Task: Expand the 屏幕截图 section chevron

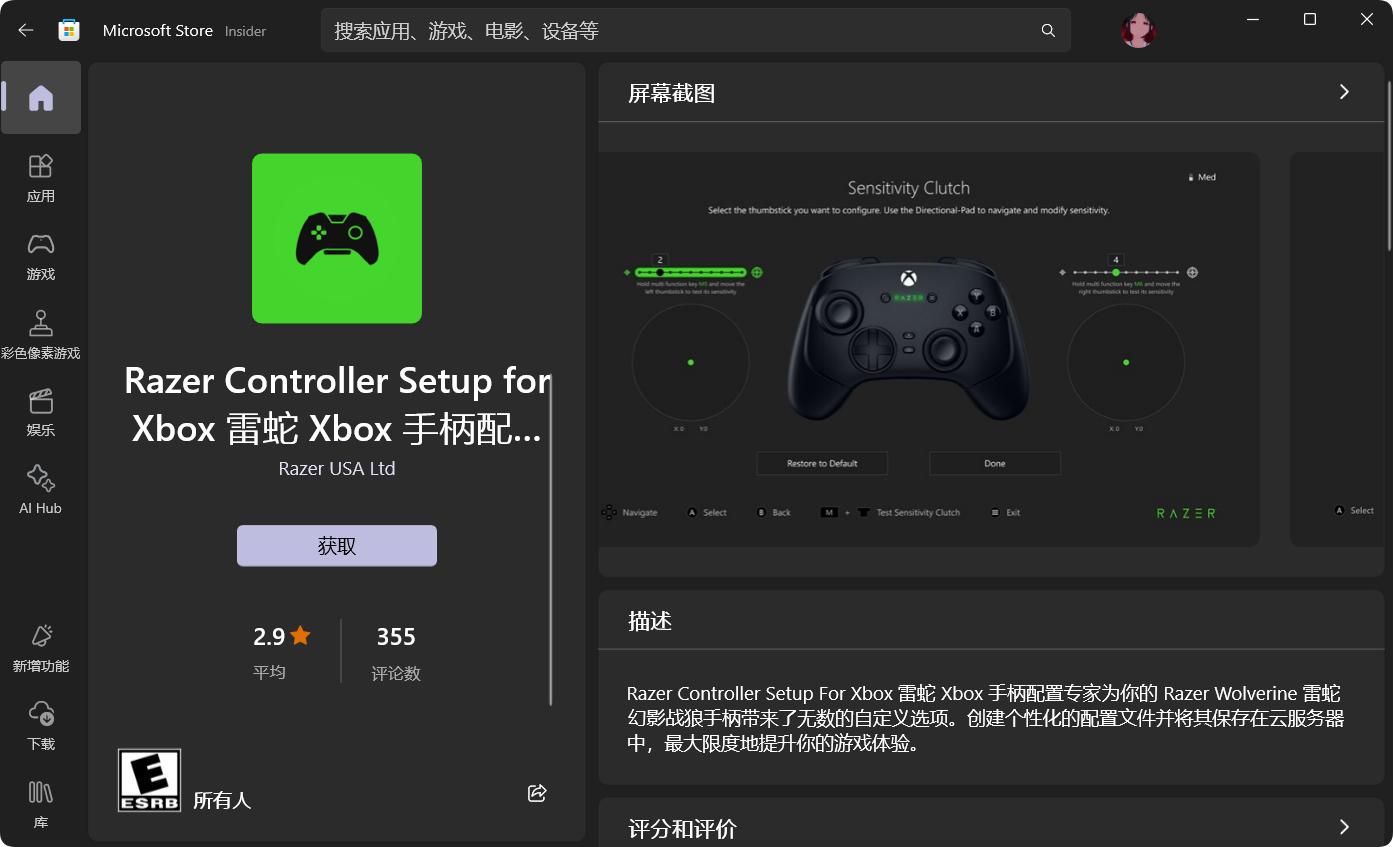Action: [x=1344, y=92]
